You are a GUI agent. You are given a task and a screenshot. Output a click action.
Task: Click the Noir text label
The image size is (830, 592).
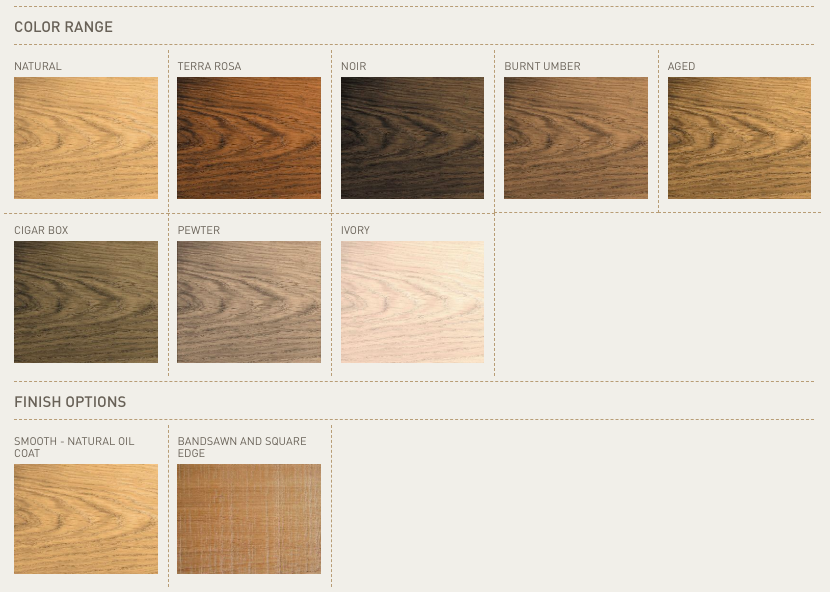click(x=353, y=67)
